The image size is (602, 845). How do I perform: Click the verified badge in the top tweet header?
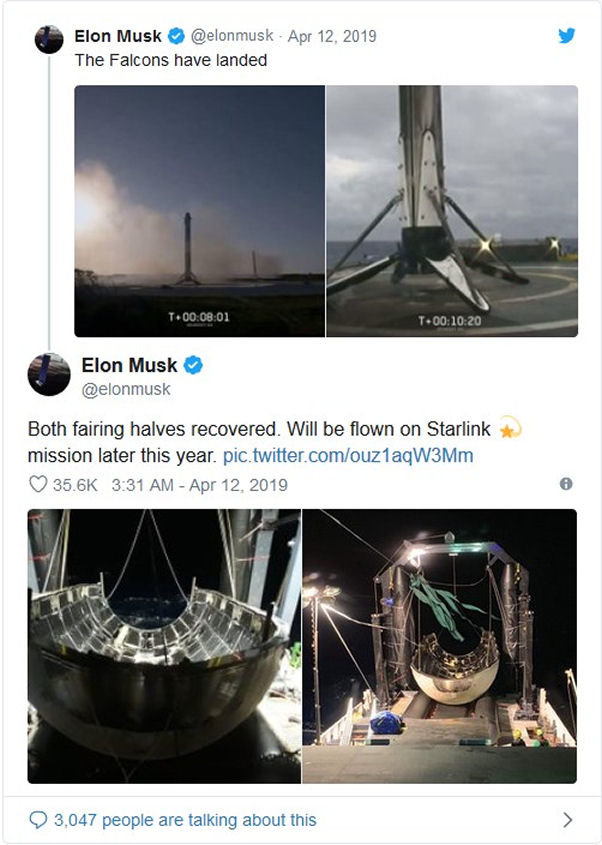[x=176, y=37]
